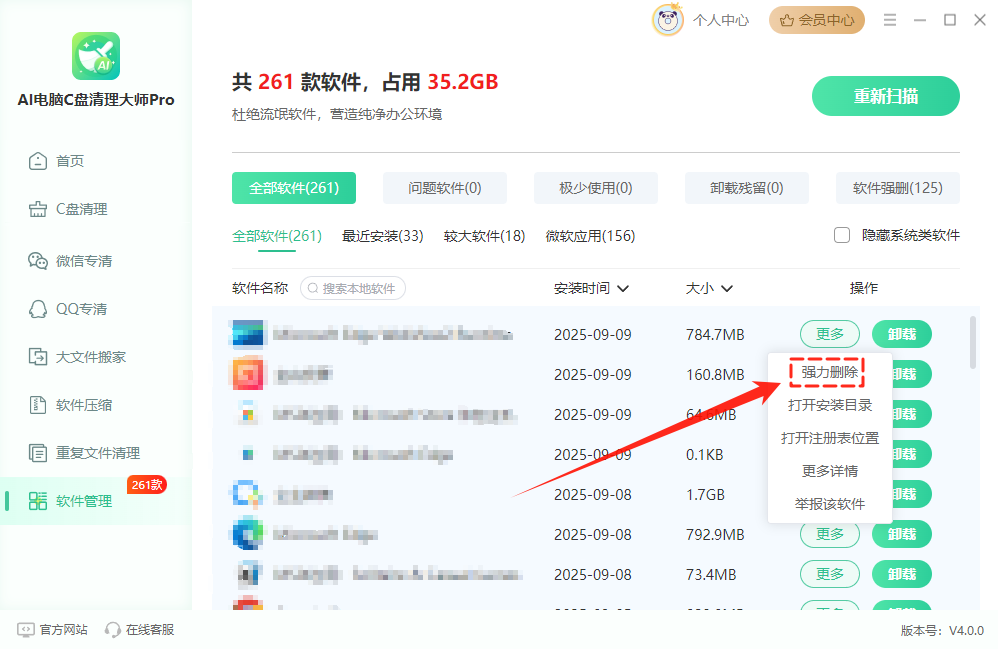Screen dimensions: 998x649
Task: Open 在线客服 support
Action: (x=140, y=630)
